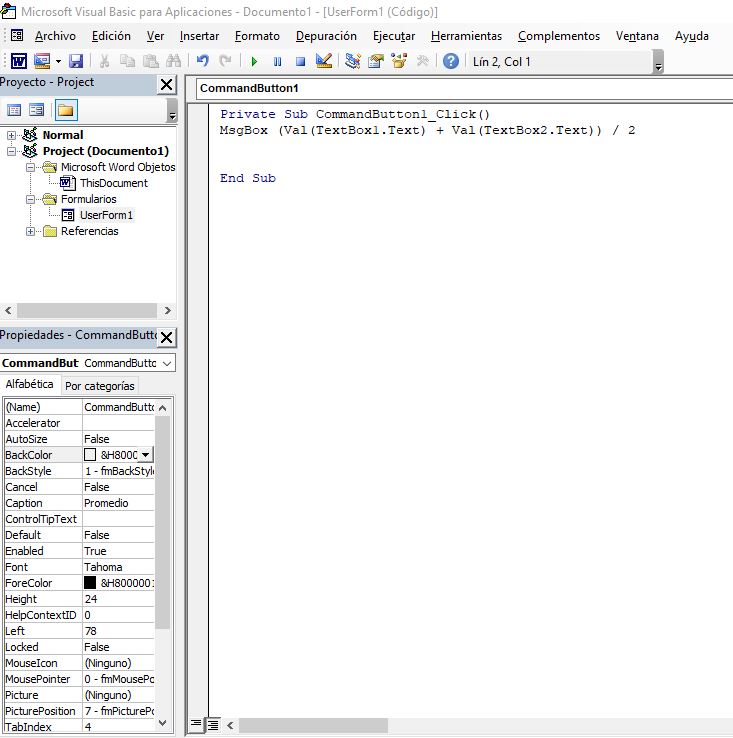The width and height of the screenshot is (733, 738).
Task: Expand the Referencias folder
Action: pyautogui.click(x=31, y=231)
